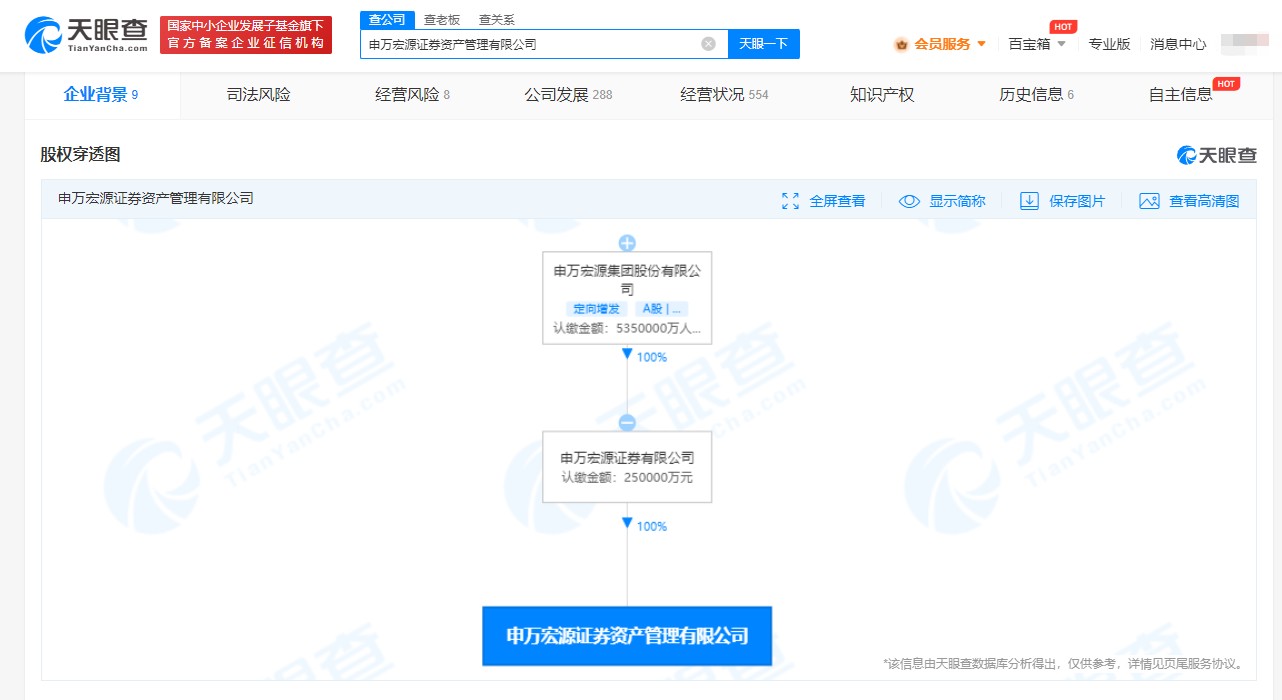The width and height of the screenshot is (1282, 700).
Task: Clear the search box with the X icon
Action: pos(708,44)
